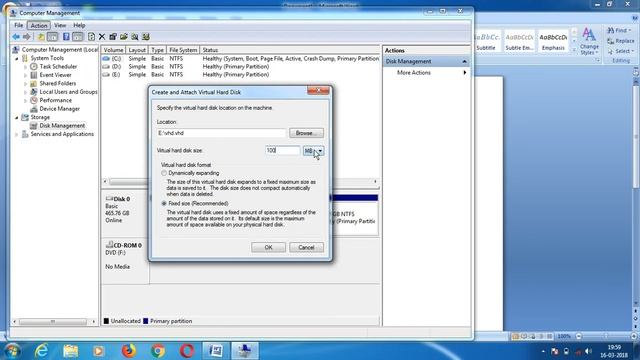The width and height of the screenshot is (640, 360).
Task: Select the (D:) volume row
Action: click(x=240, y=67)
